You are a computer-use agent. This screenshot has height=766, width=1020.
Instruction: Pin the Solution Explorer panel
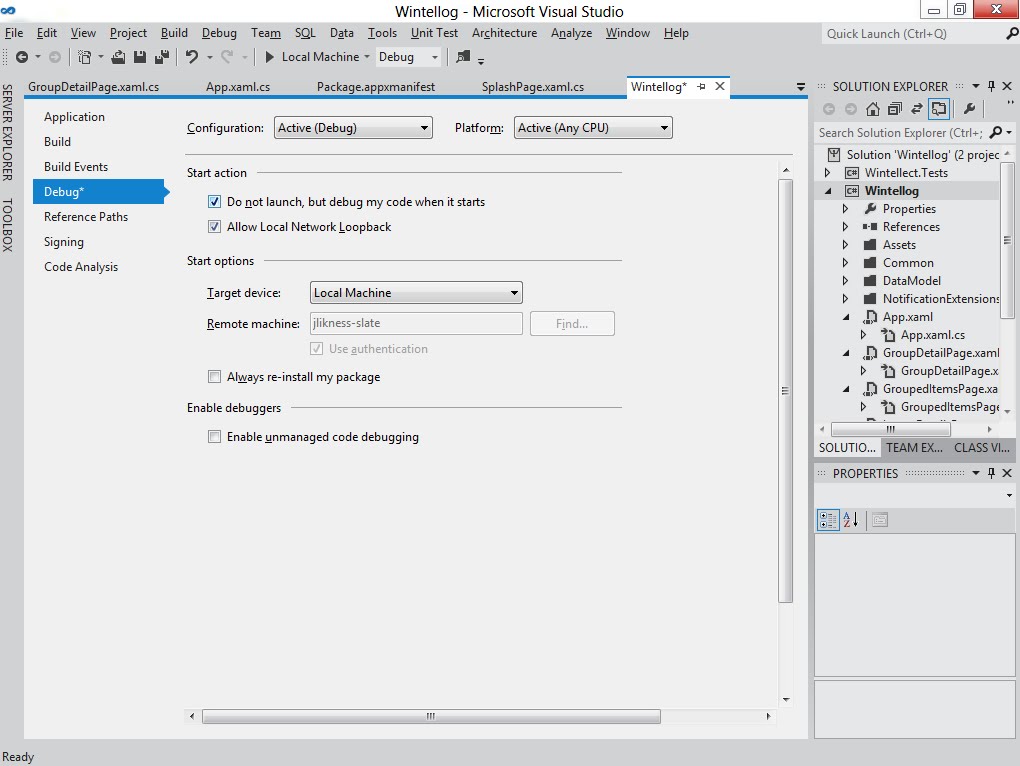pyautogui.click(x=991, y=86)
